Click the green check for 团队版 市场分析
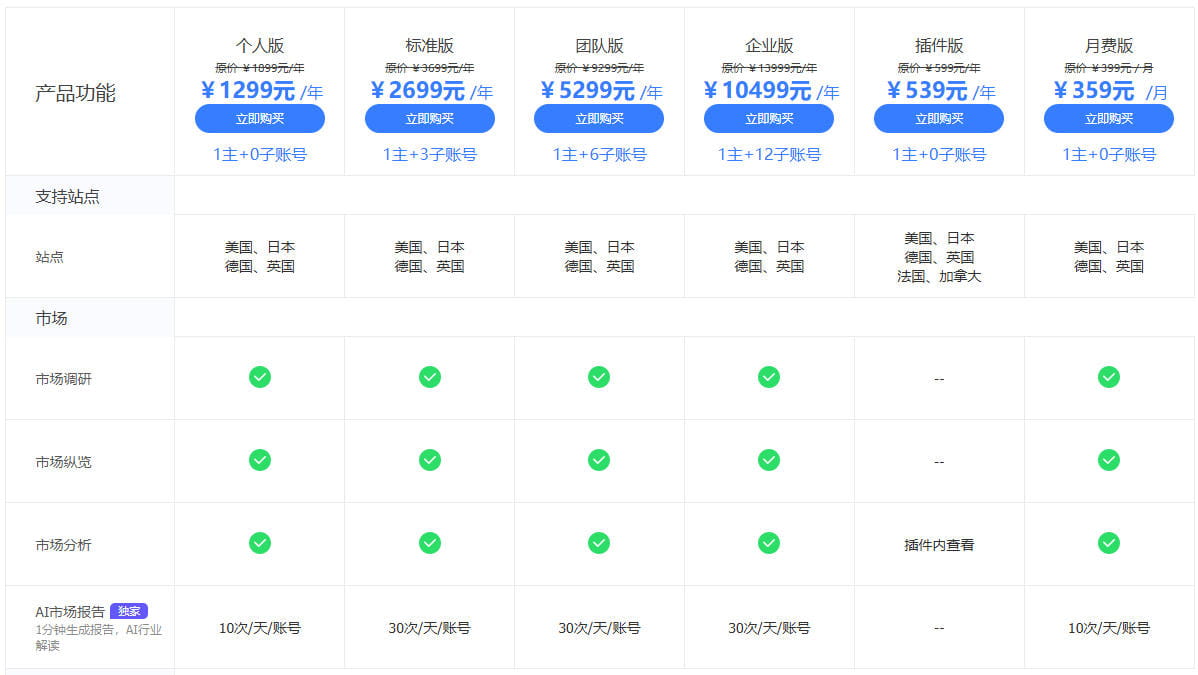This screenshot has height=675, width=1198. coord(598,544)
